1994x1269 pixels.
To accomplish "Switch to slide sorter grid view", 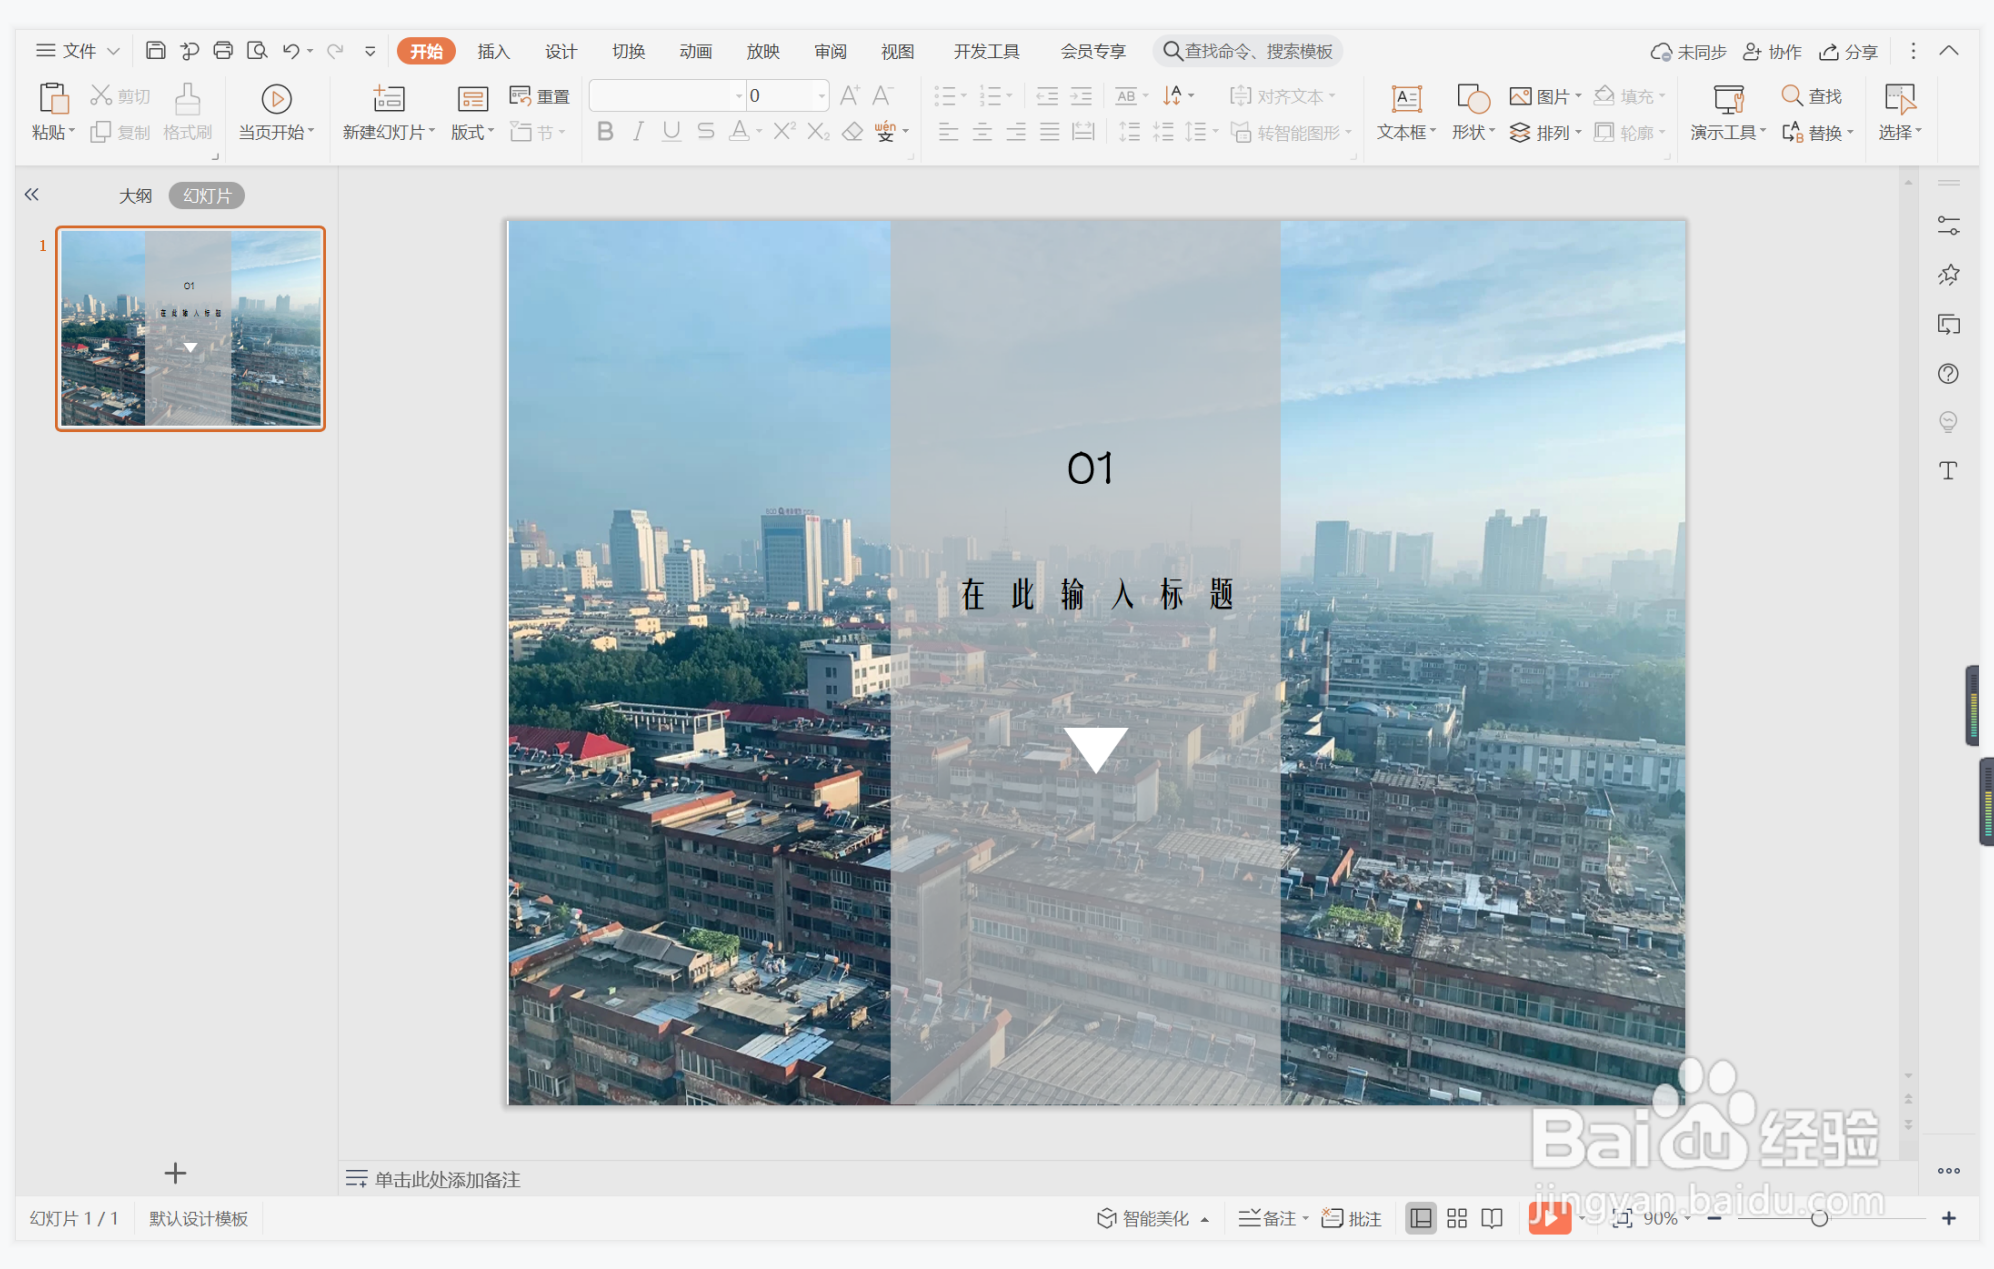I will click(x=1457, y=1218).
